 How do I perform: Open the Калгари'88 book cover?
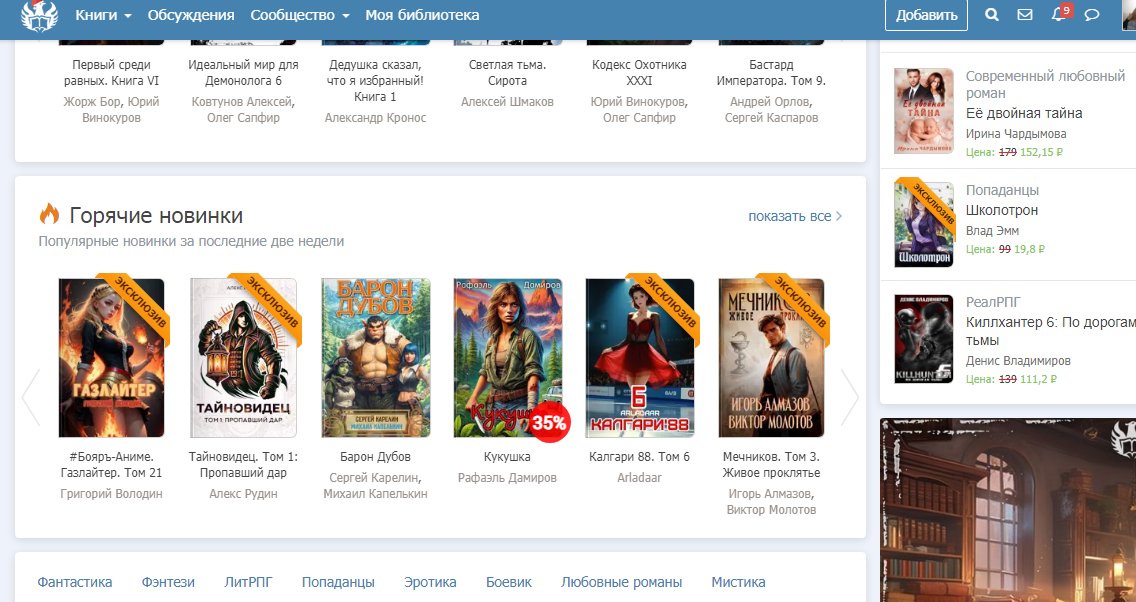click(640, 358)
